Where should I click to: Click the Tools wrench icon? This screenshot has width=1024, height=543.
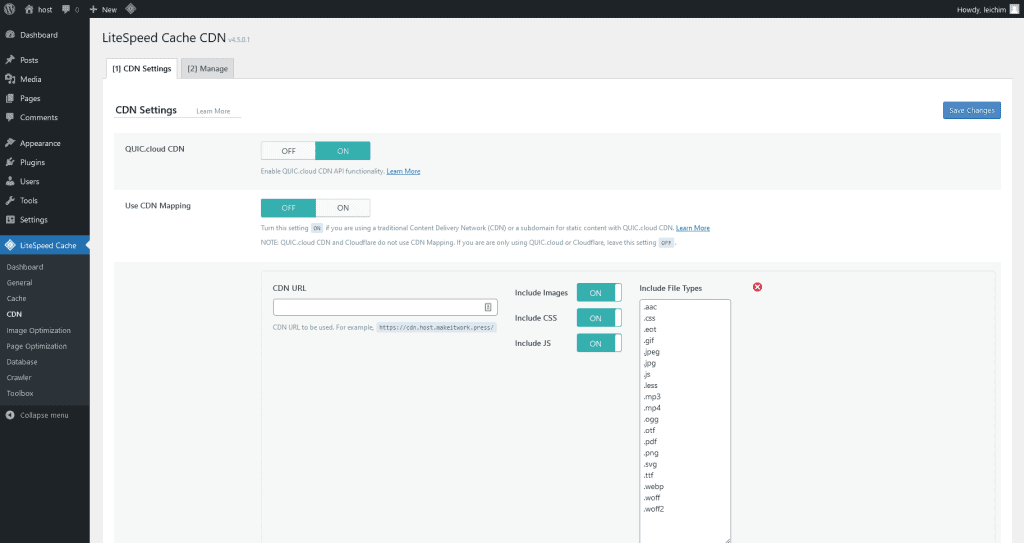click(10, 201)
